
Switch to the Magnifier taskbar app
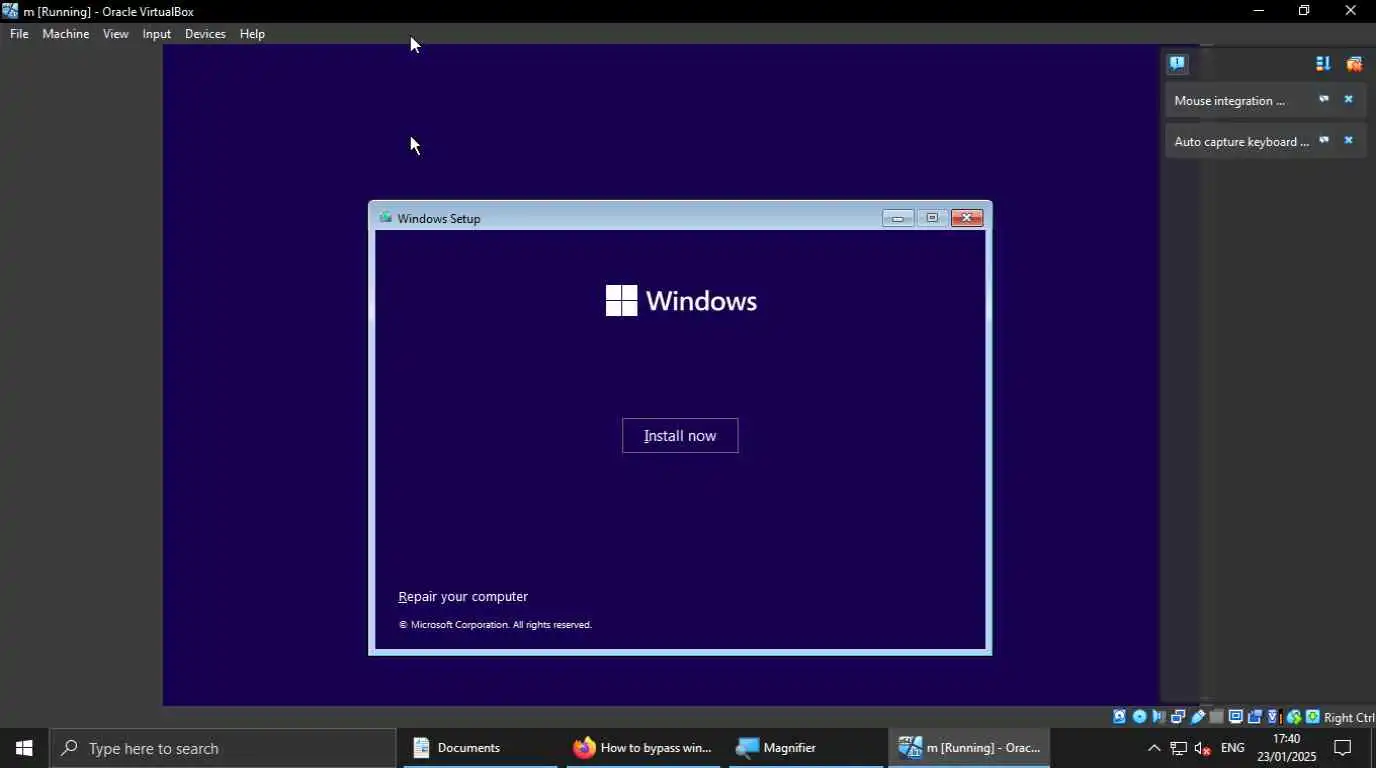pyautogui.click(x=805, y=748)
